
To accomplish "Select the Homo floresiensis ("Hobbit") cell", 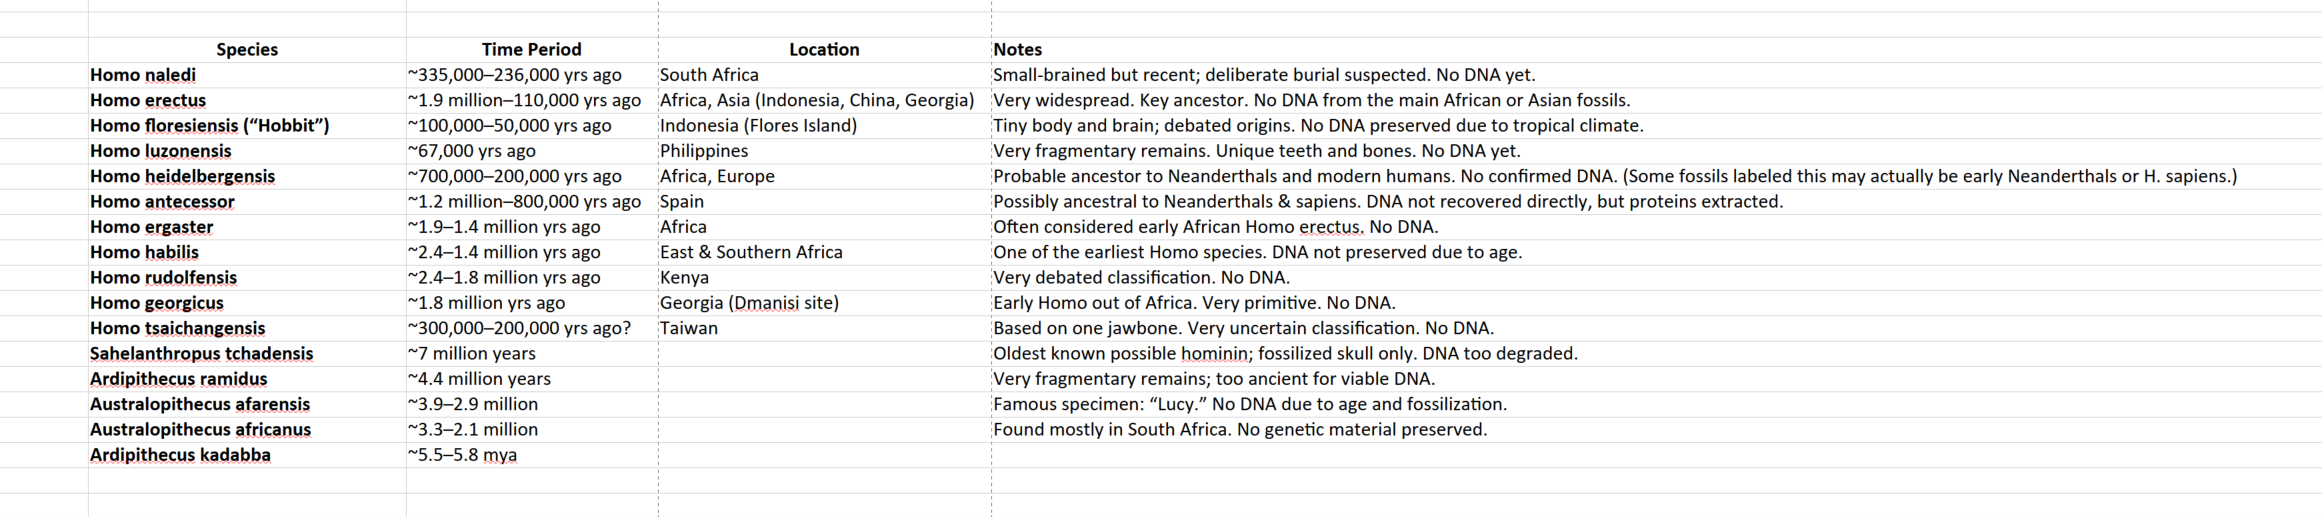I will (x=247, y=125).
